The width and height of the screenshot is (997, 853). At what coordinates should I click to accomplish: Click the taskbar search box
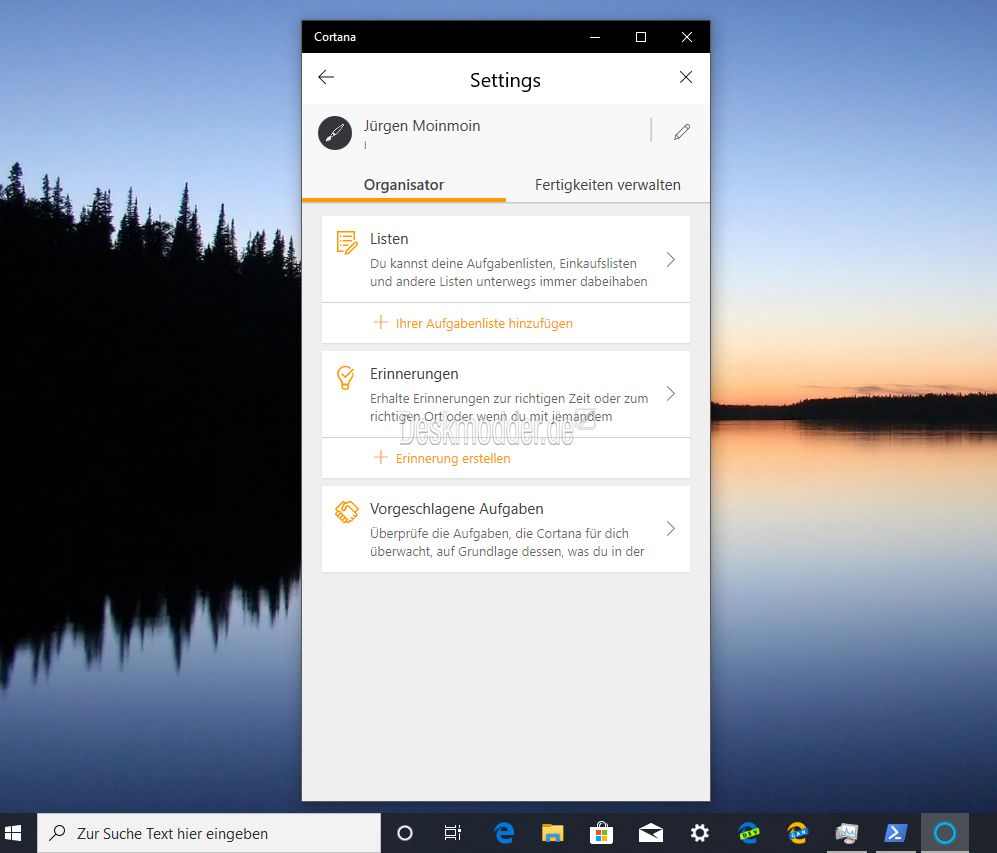coord(209,833)
